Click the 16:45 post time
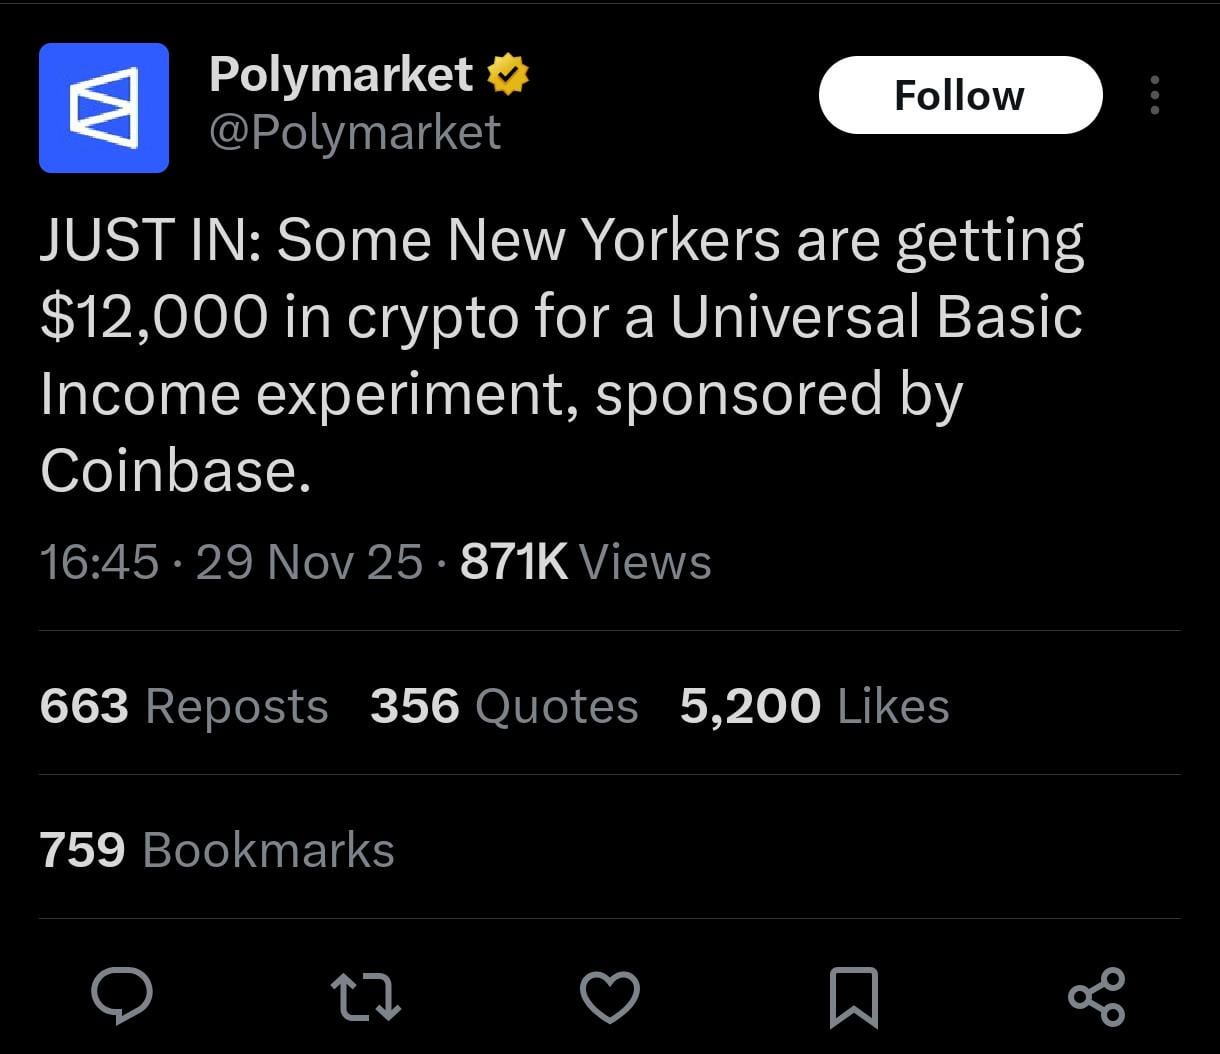 tap(99, 562)
